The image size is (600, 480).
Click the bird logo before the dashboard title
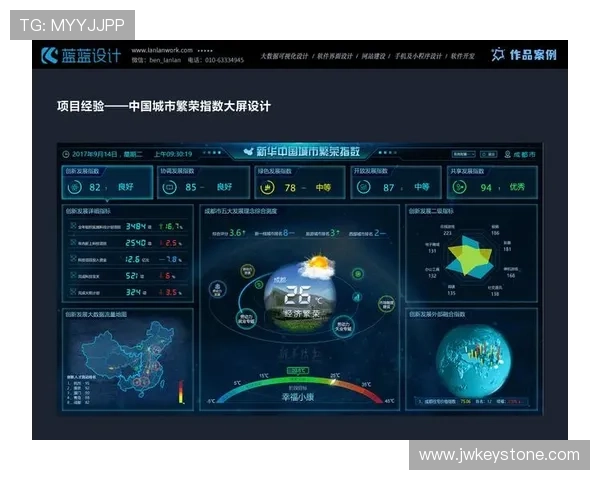249,152
